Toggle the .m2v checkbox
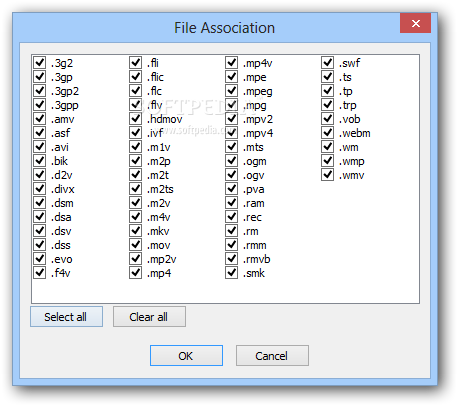This screenshot has height=406, width=458. [136, 203]
